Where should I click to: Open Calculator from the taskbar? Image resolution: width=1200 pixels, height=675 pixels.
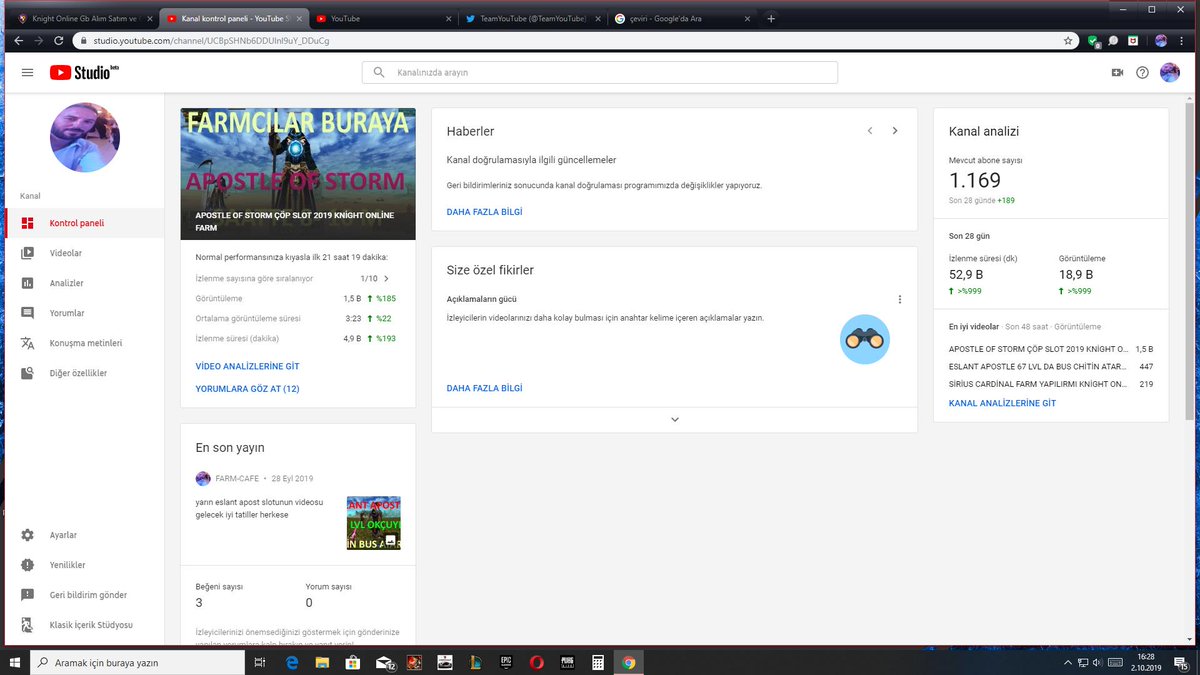[x=597, y=662]
